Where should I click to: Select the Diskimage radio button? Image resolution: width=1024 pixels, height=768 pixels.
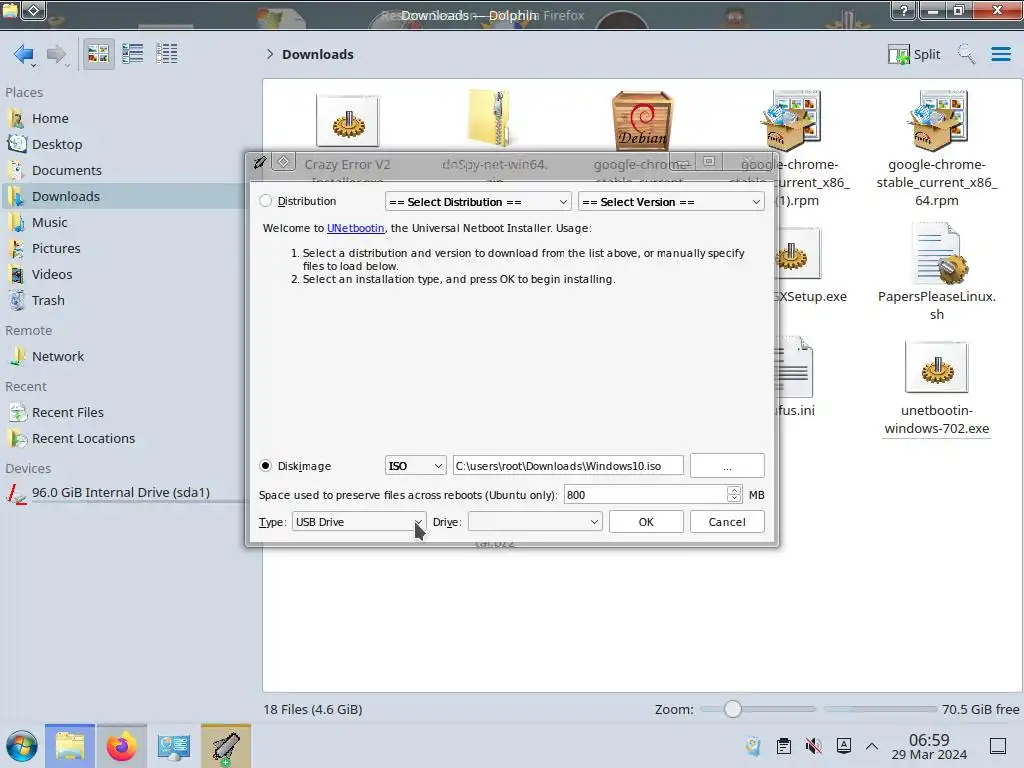pyautogui.click(x=265, y=466)
